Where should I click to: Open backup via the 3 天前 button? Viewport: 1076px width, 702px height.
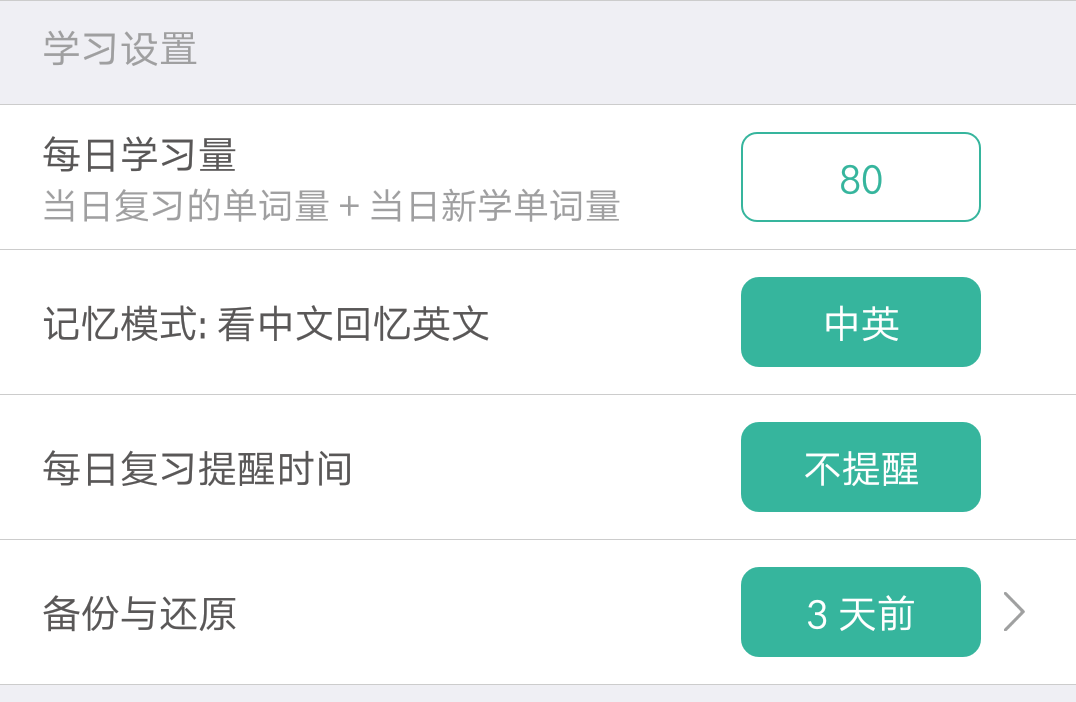[x=861, y=611]
